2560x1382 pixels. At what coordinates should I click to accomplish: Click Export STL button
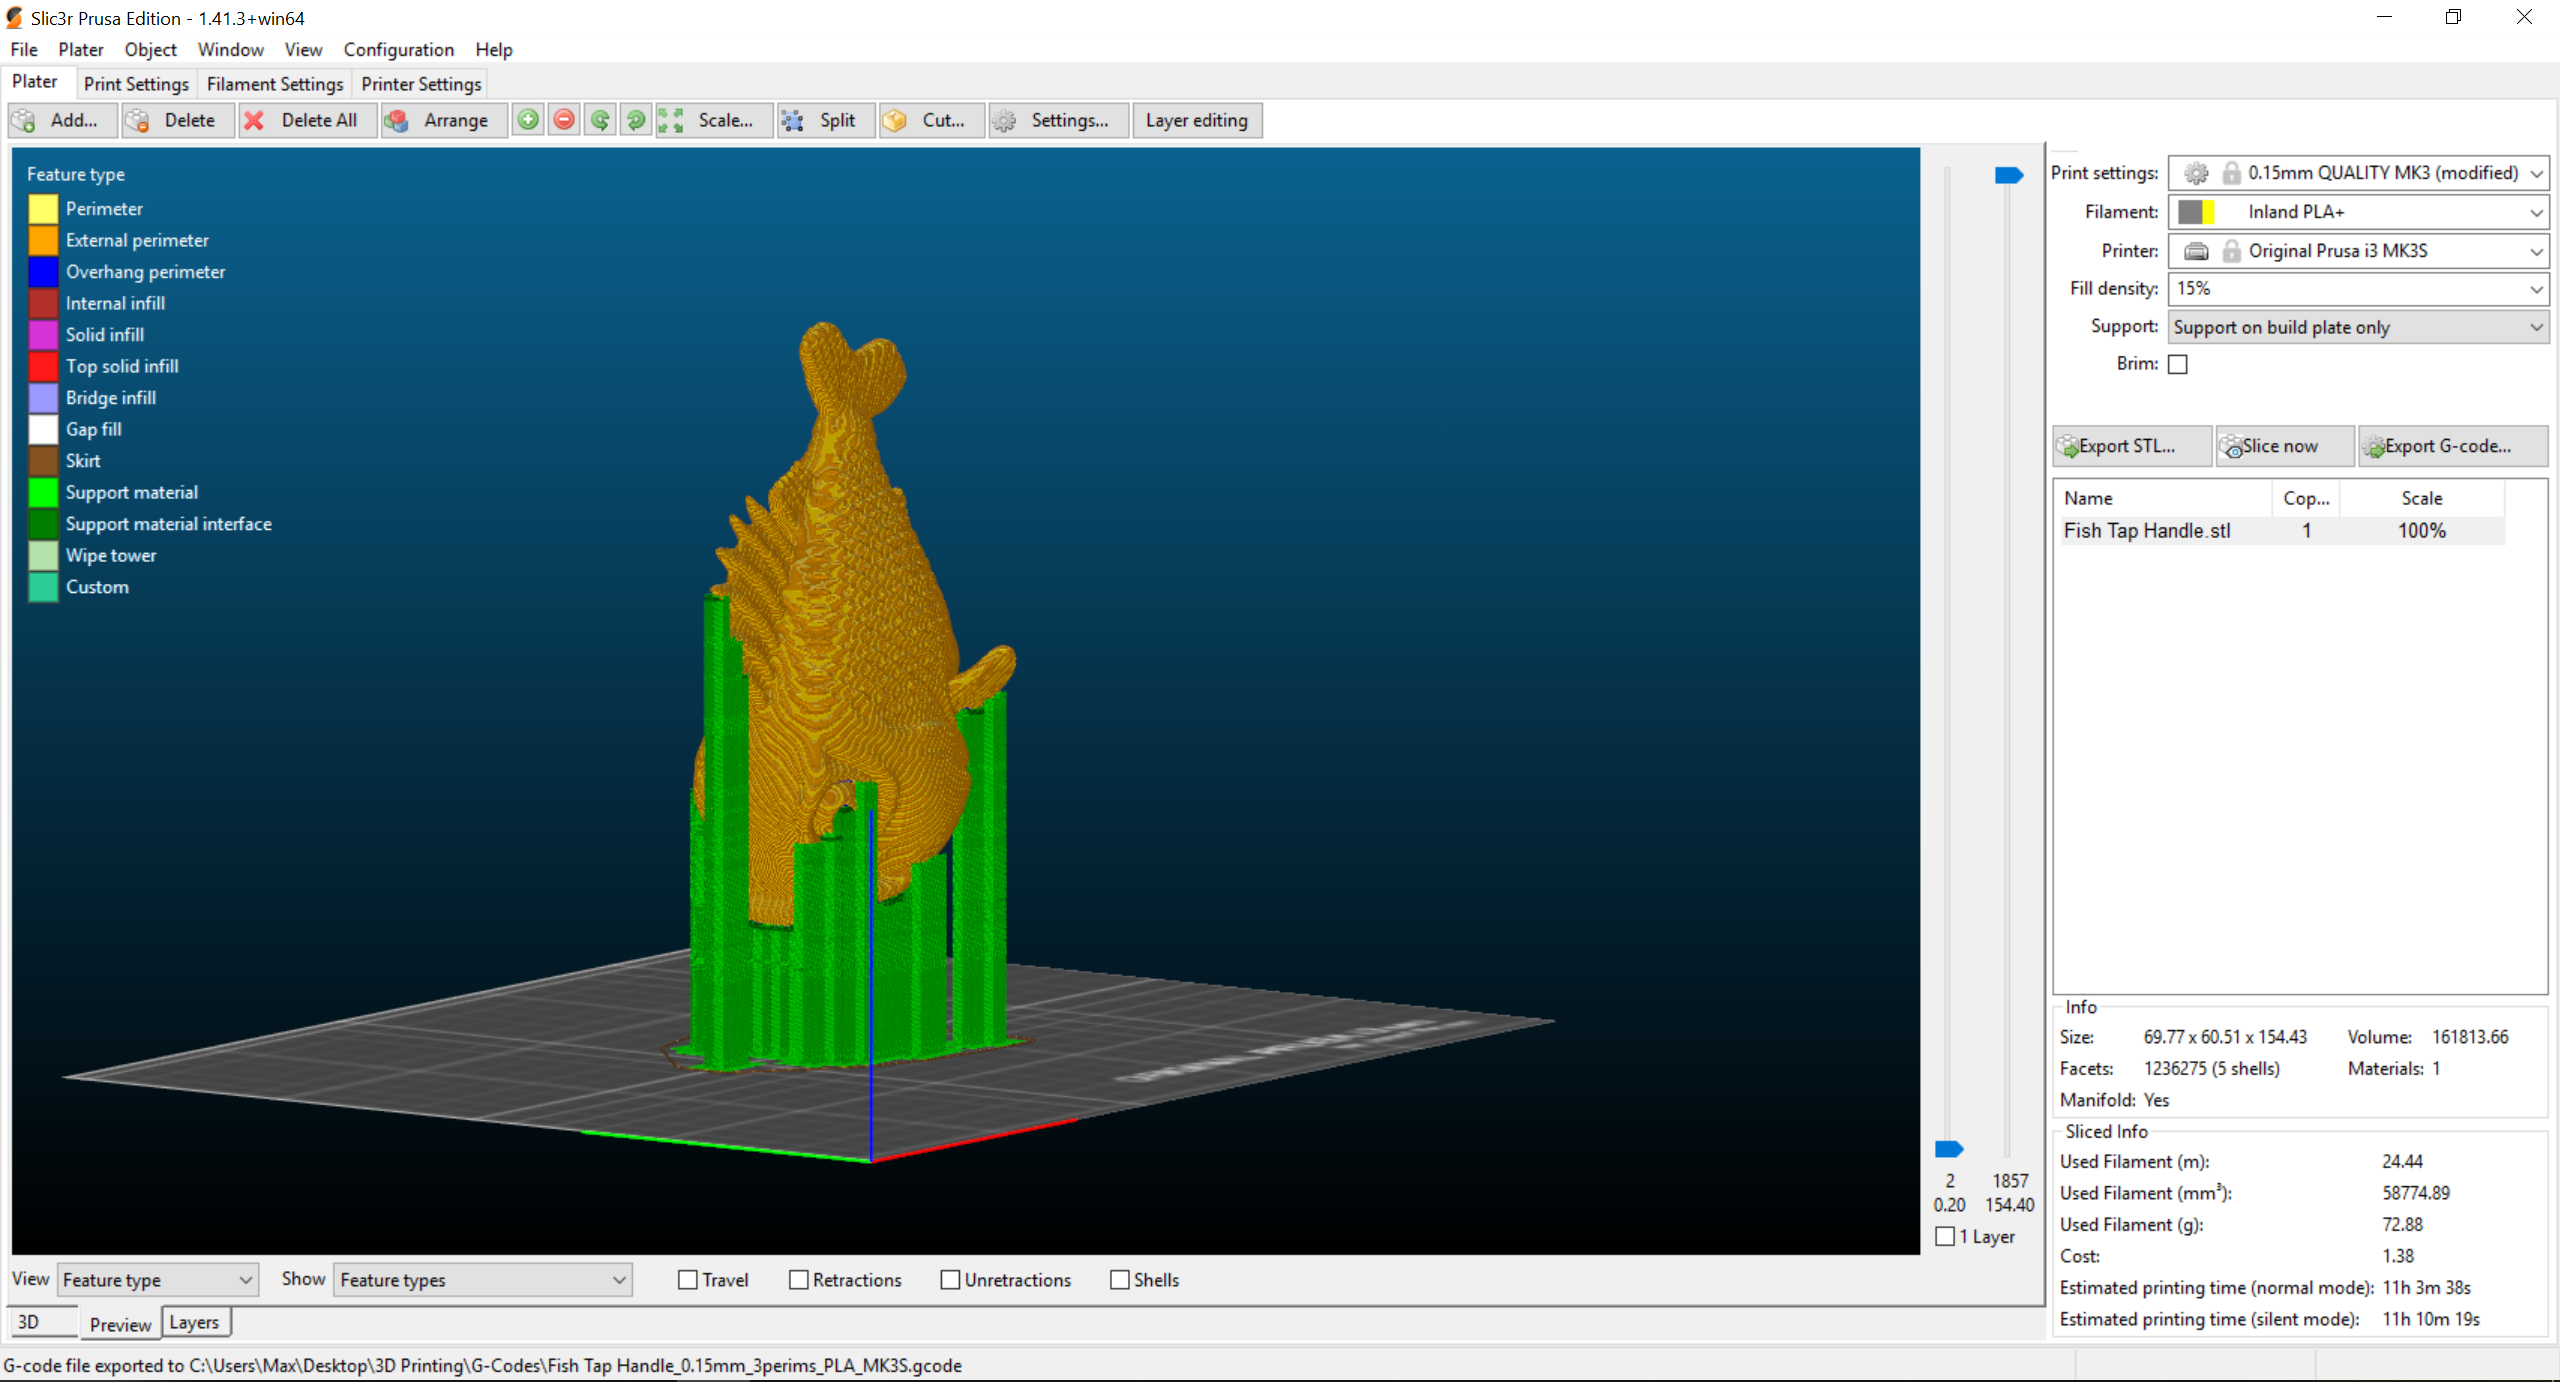pos(2132,446)
